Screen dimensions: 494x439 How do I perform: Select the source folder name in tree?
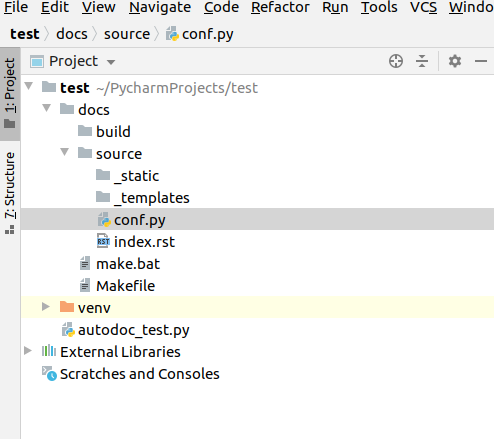pos(119,154)
